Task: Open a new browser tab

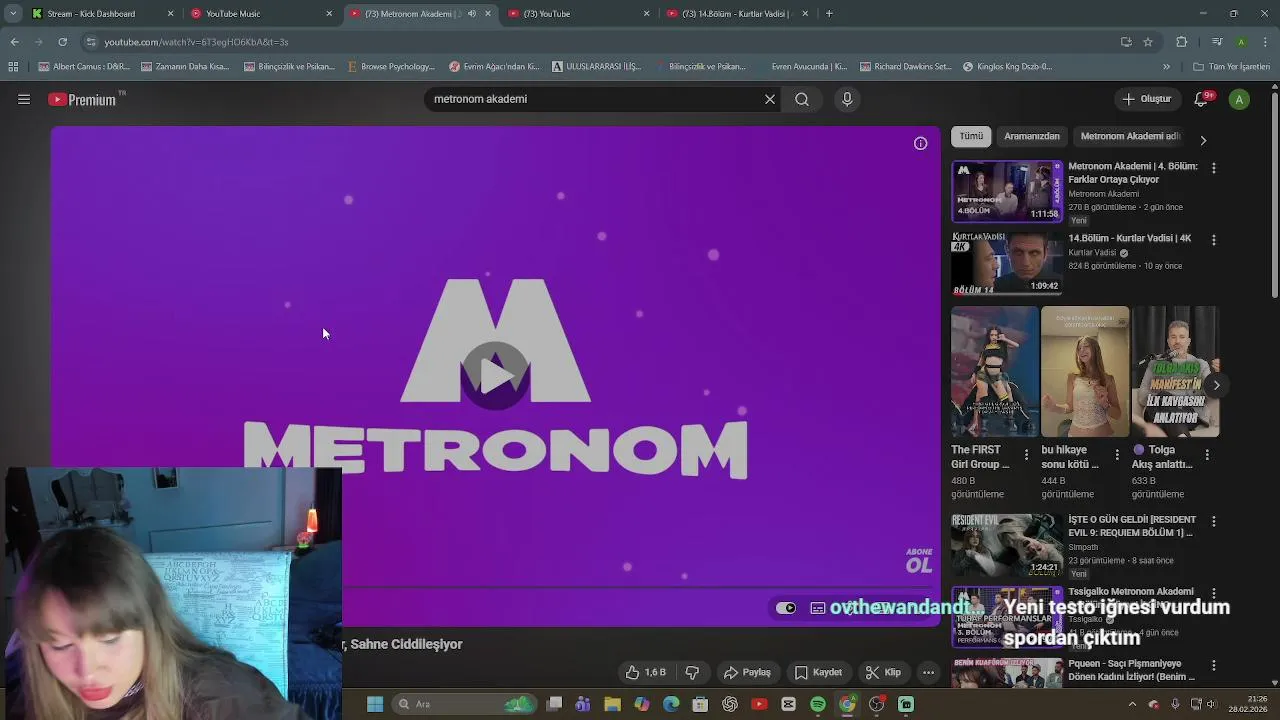Action: point(829,14)
